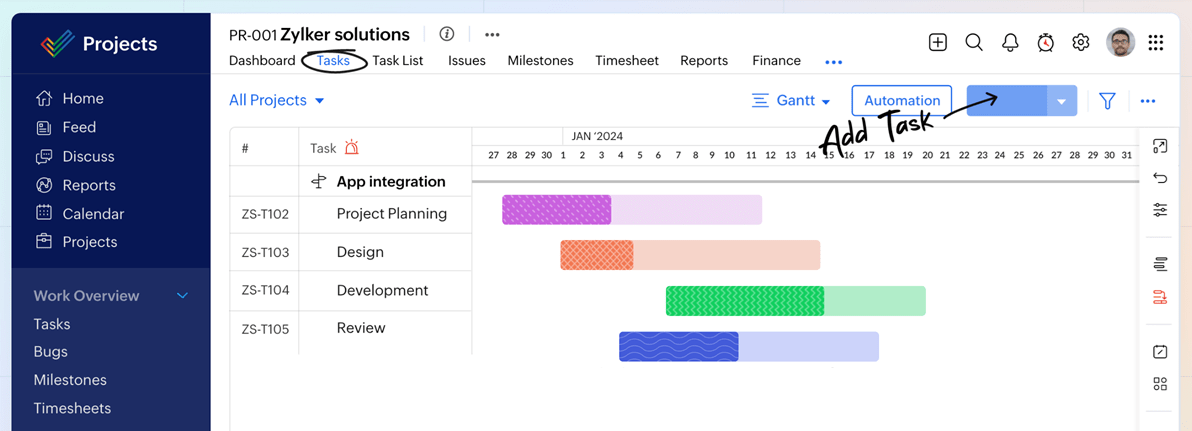This screenshot has width=1192, height=431.
Task: Toggle fullscreen expand icon for Gantt
Action: point(1160,146)
